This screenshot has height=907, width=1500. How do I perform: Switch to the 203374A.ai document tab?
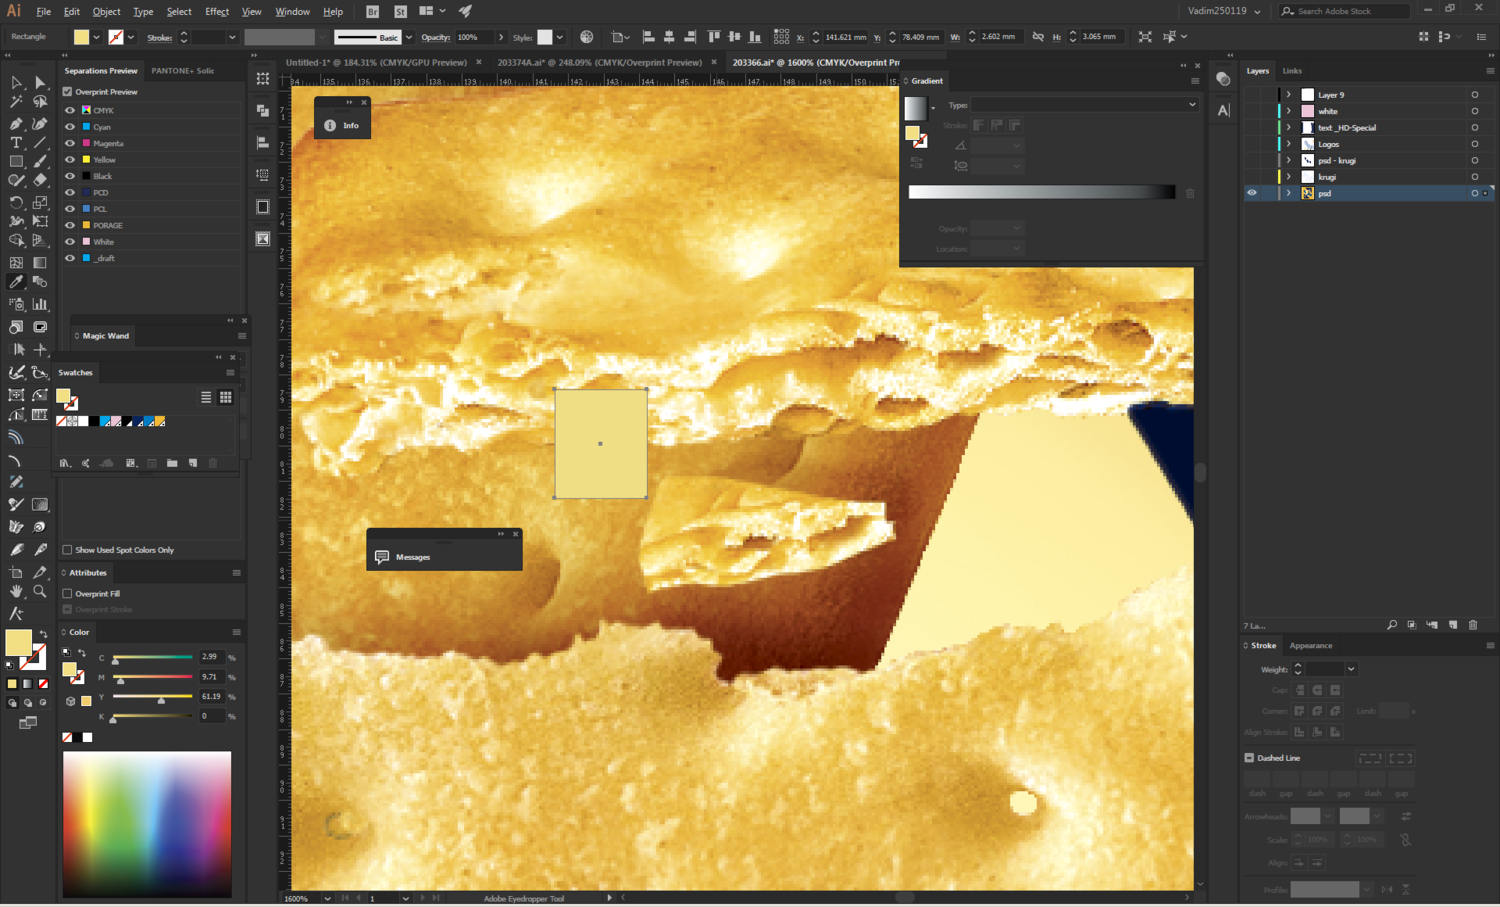[x=600, y=62]
